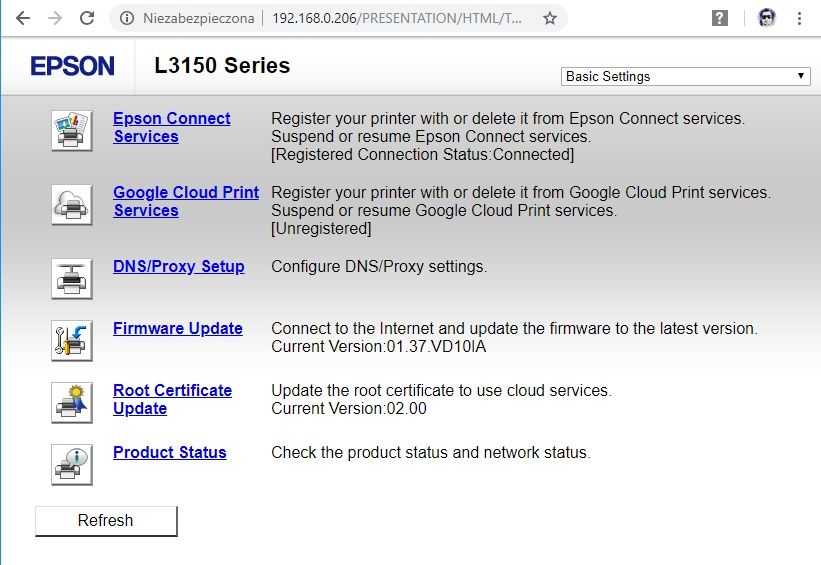The image size is (821, 565).
Task: Expand the Basic Settings dropdown
Action: [685, 76]
